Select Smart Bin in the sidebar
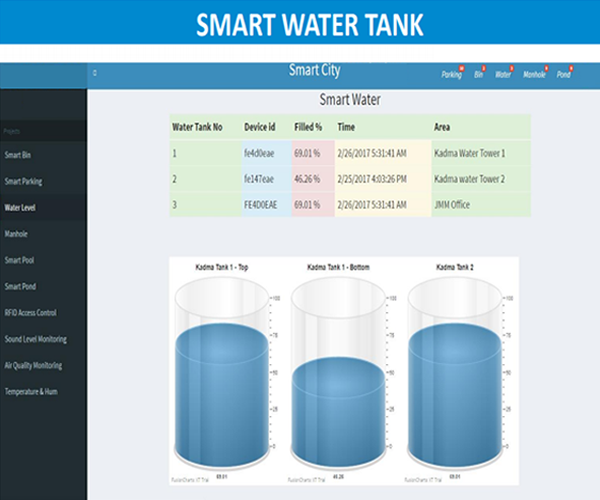The image size is (600, 500). (19, 155)
